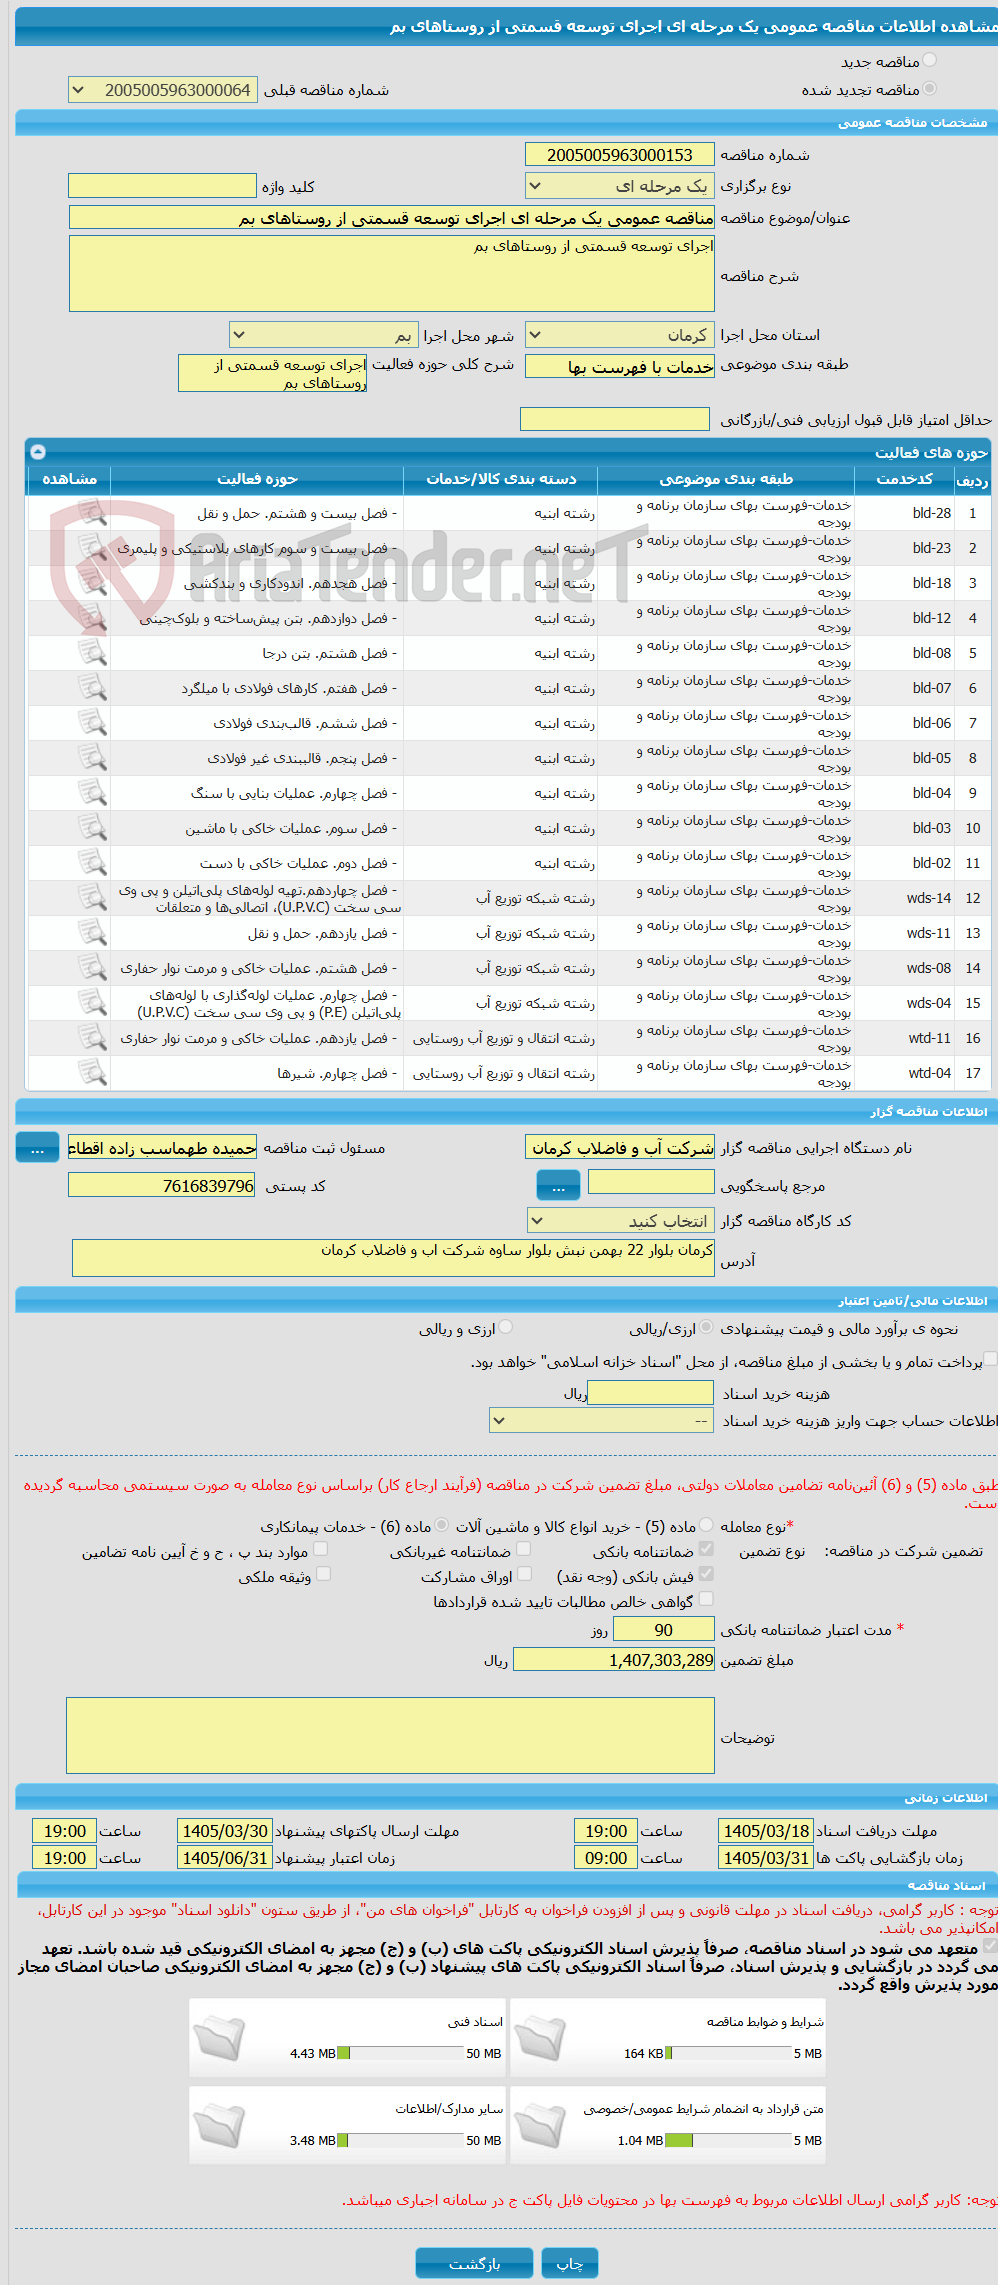
Task: Open the view icon for row bld-28
Action: pos(92,513)
